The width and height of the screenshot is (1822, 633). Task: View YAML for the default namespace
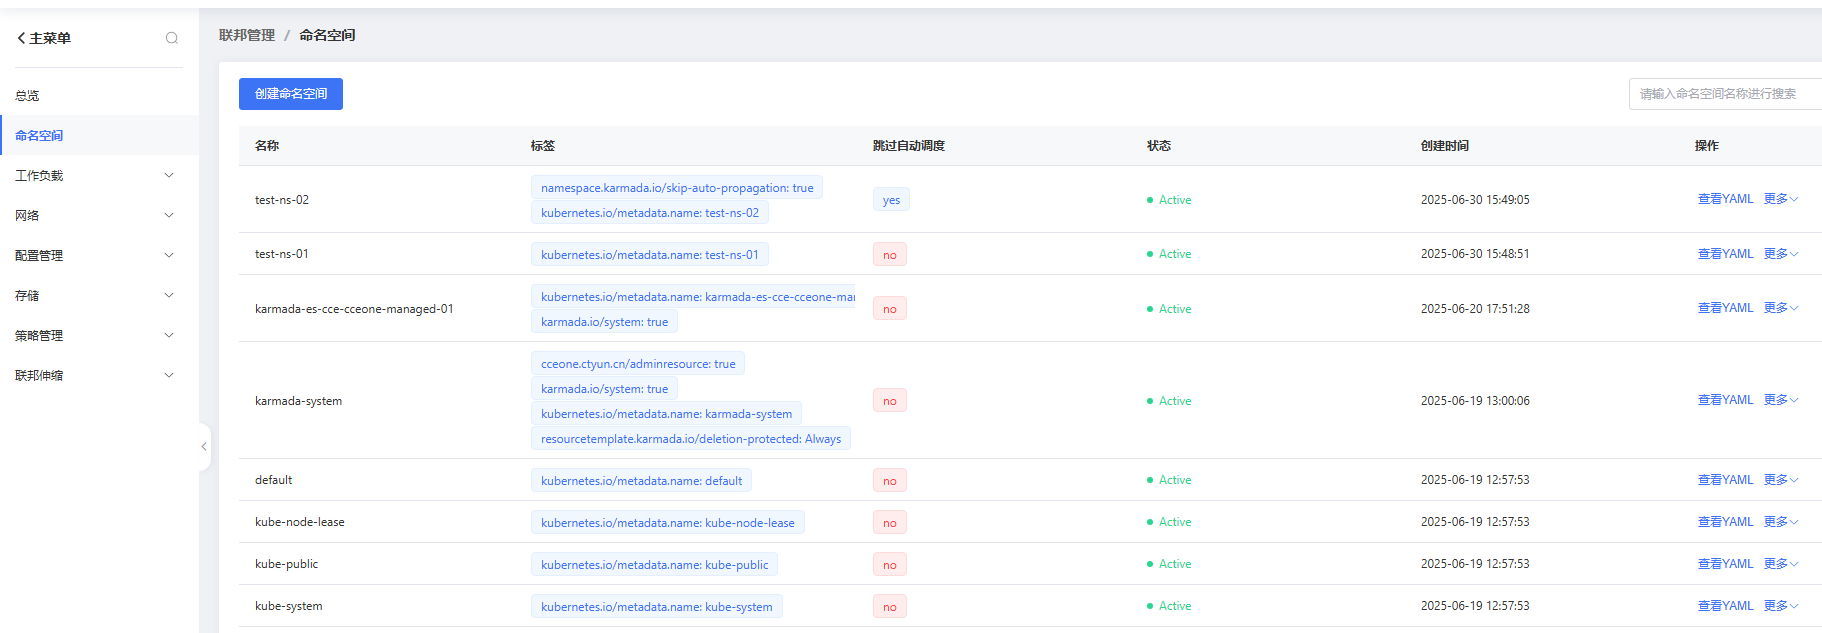(x=1725, y=480)
